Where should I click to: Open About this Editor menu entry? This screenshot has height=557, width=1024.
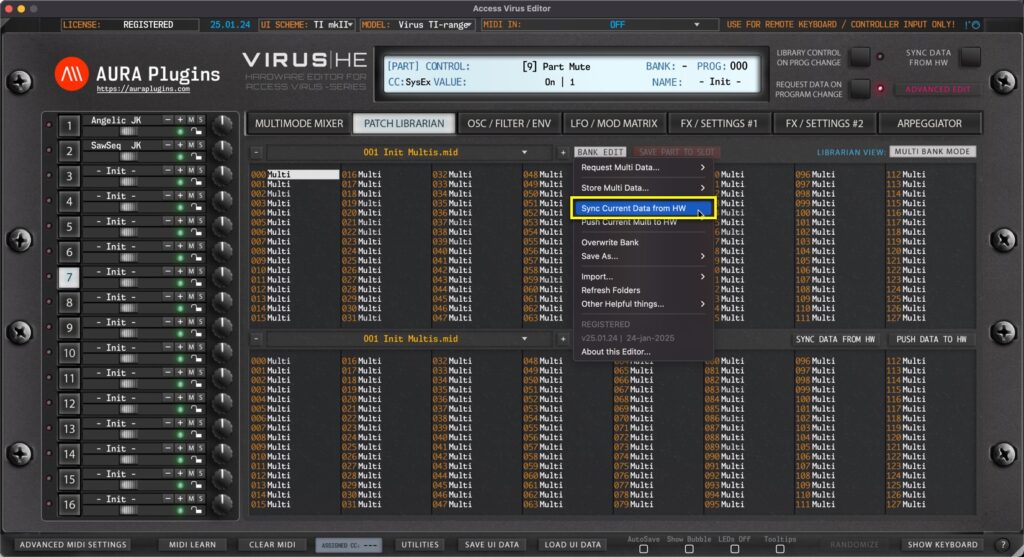pos(642,352)
